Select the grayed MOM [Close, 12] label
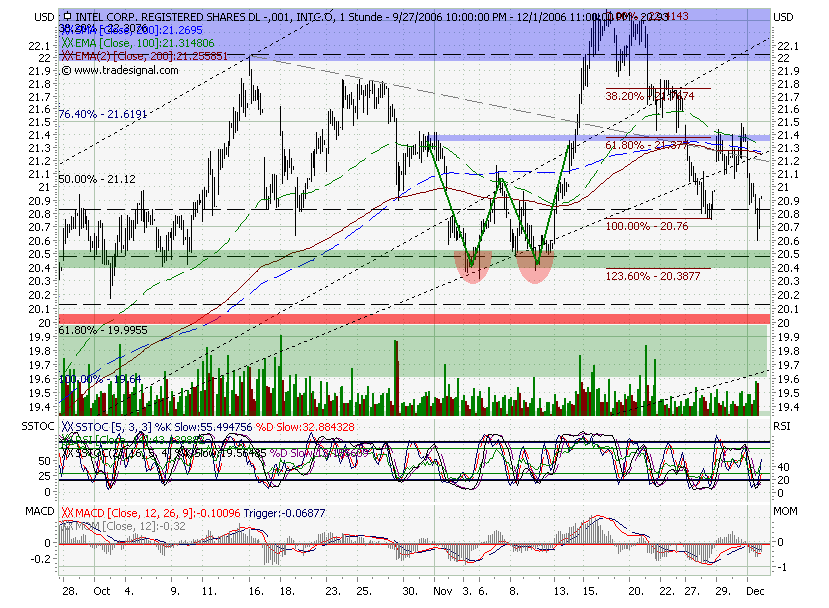Viewport: 829px width, 608px height. (140, 527)
